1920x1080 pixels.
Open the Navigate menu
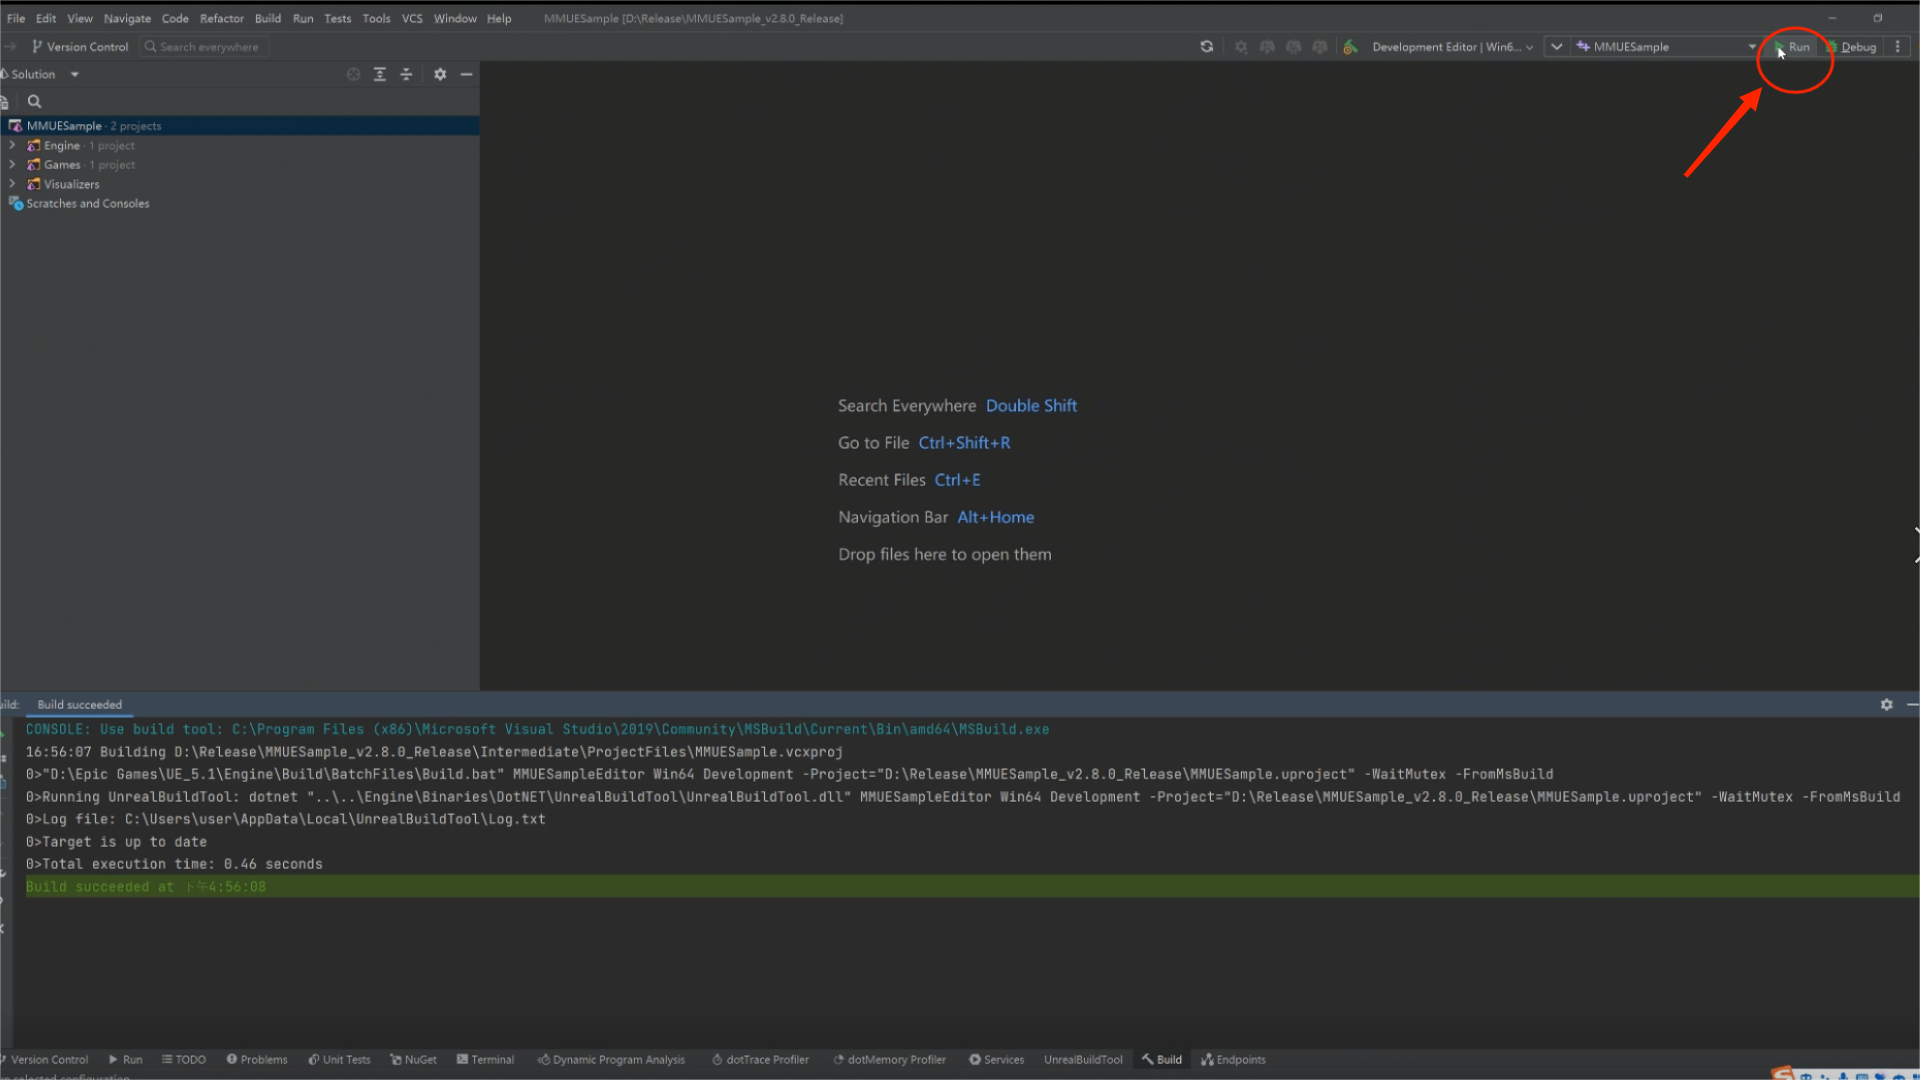[x=127, y=18]
